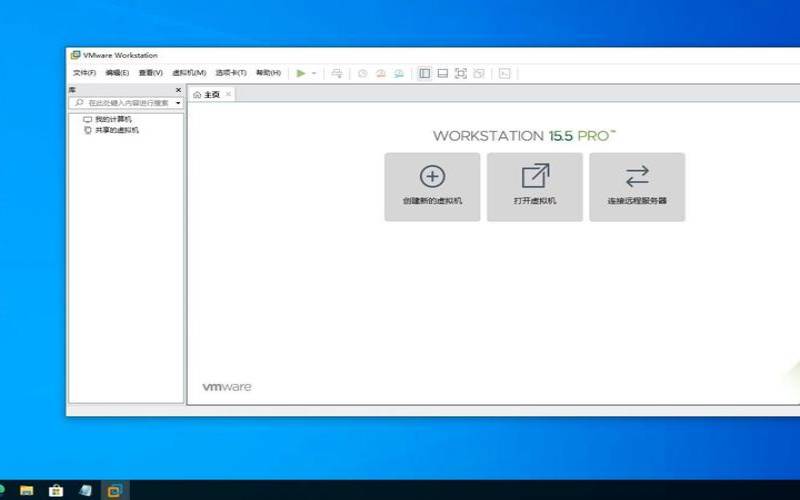Click the notepad-like taskbar icon
800x500 pixels.
(85, 490)
